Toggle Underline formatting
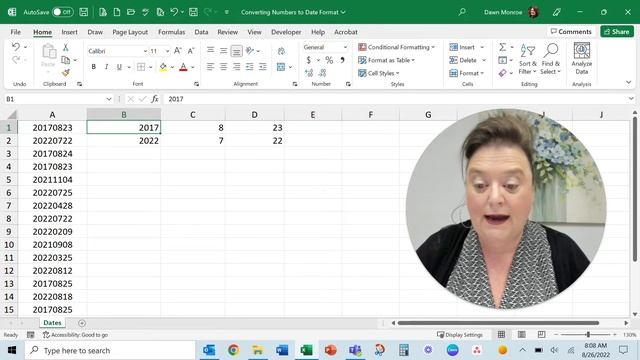Image resolution: width=640 pixels, height=360 pixels. click(x=119, y=67)
